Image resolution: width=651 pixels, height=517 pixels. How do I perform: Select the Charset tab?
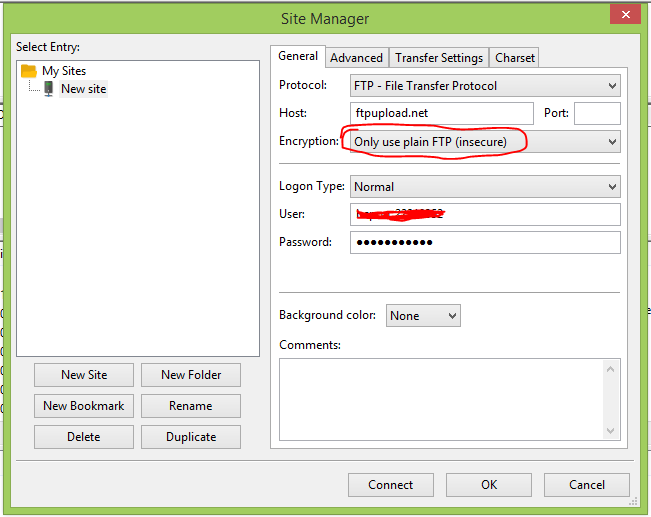click(515, 58)
